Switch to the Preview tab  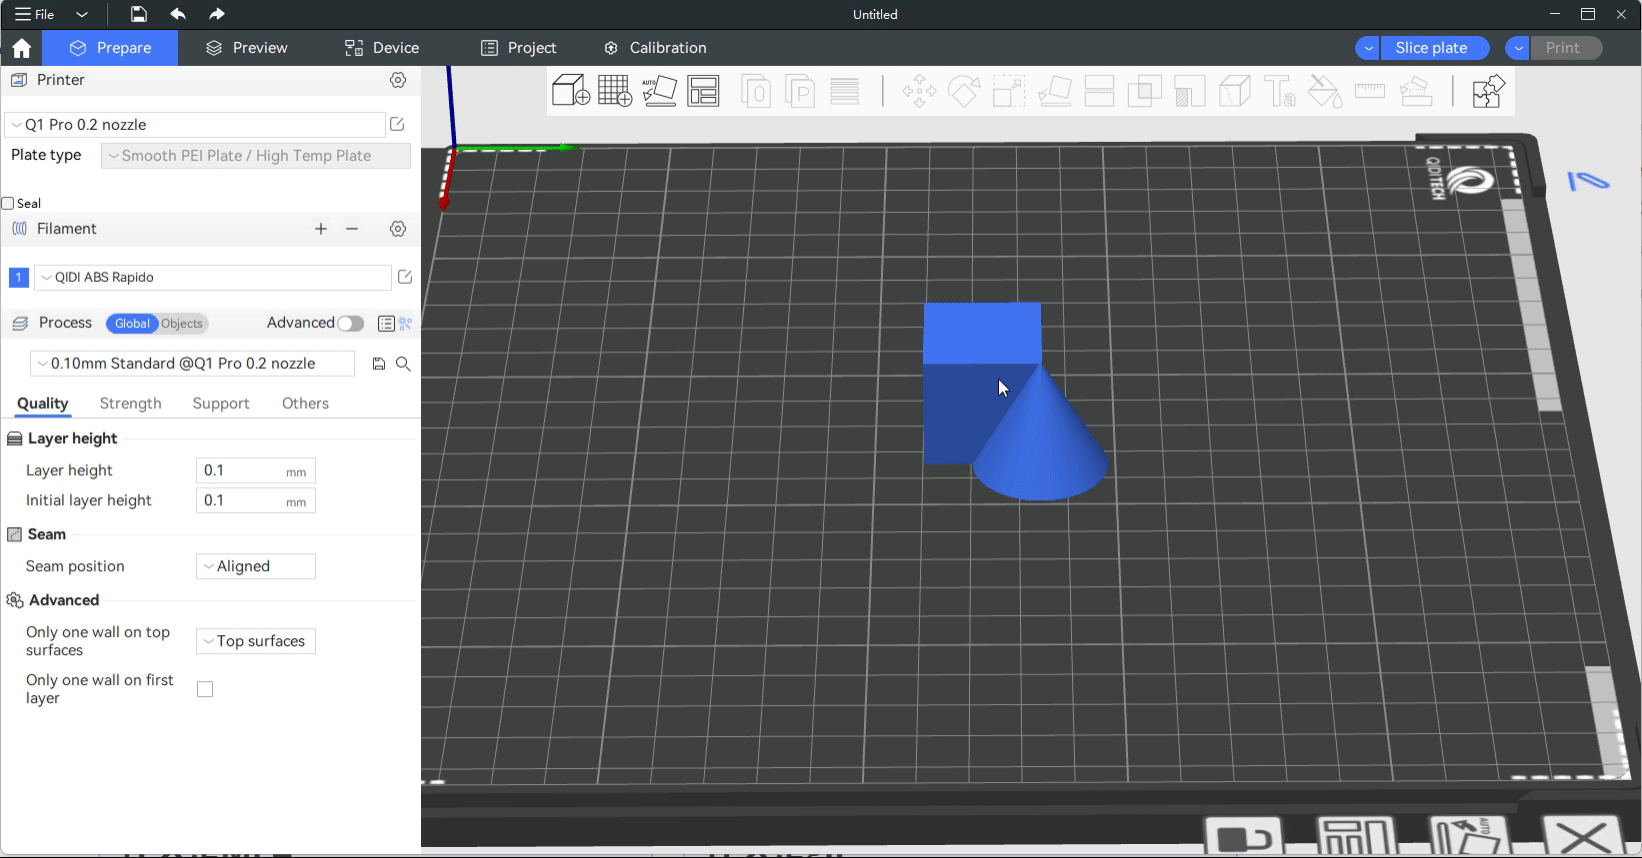click(247, 48)
